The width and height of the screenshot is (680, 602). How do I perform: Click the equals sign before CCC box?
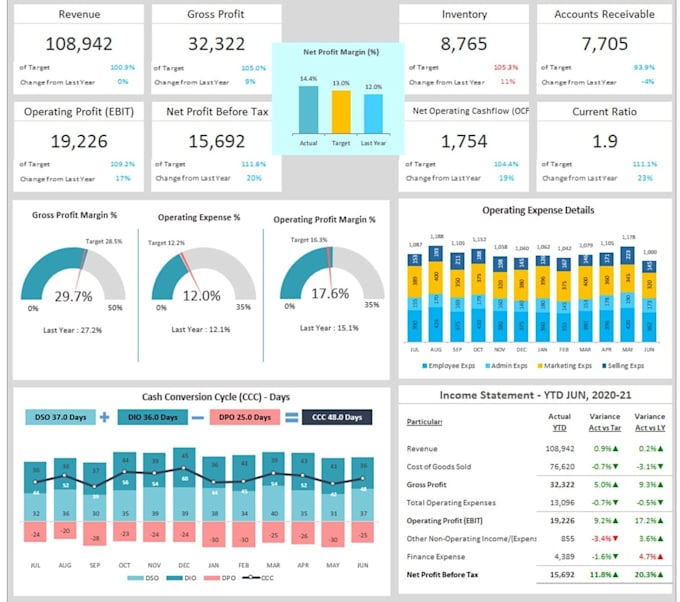291,418
